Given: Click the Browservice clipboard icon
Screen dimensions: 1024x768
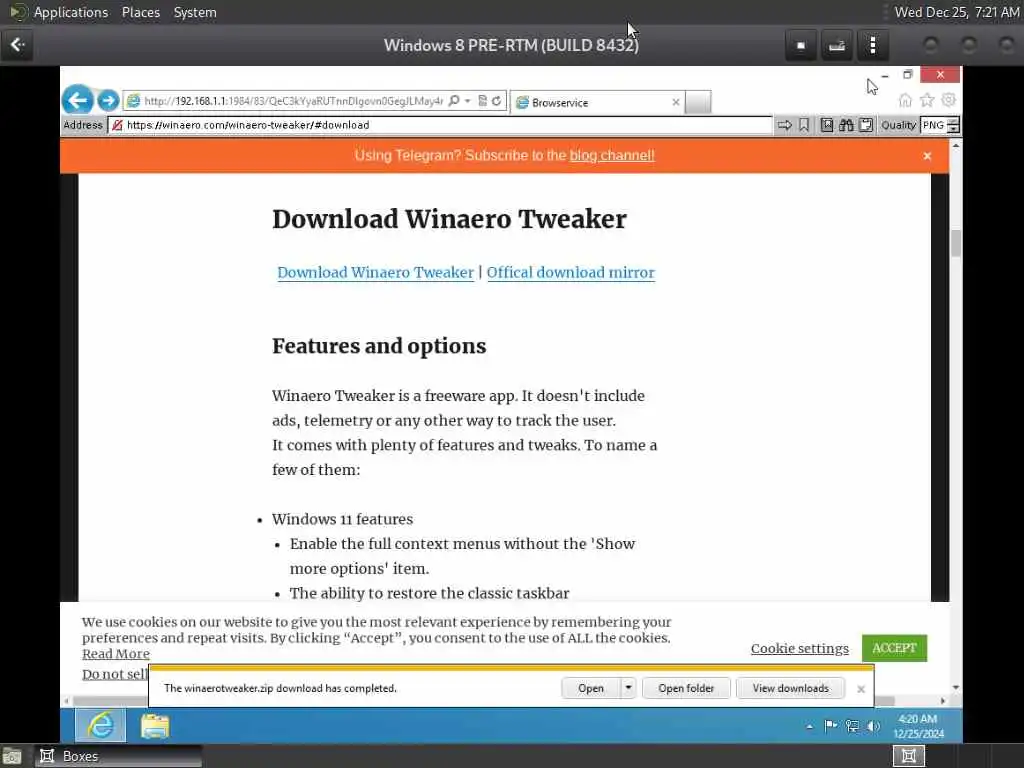Looking at the screenshot, I should pos(866,125).
